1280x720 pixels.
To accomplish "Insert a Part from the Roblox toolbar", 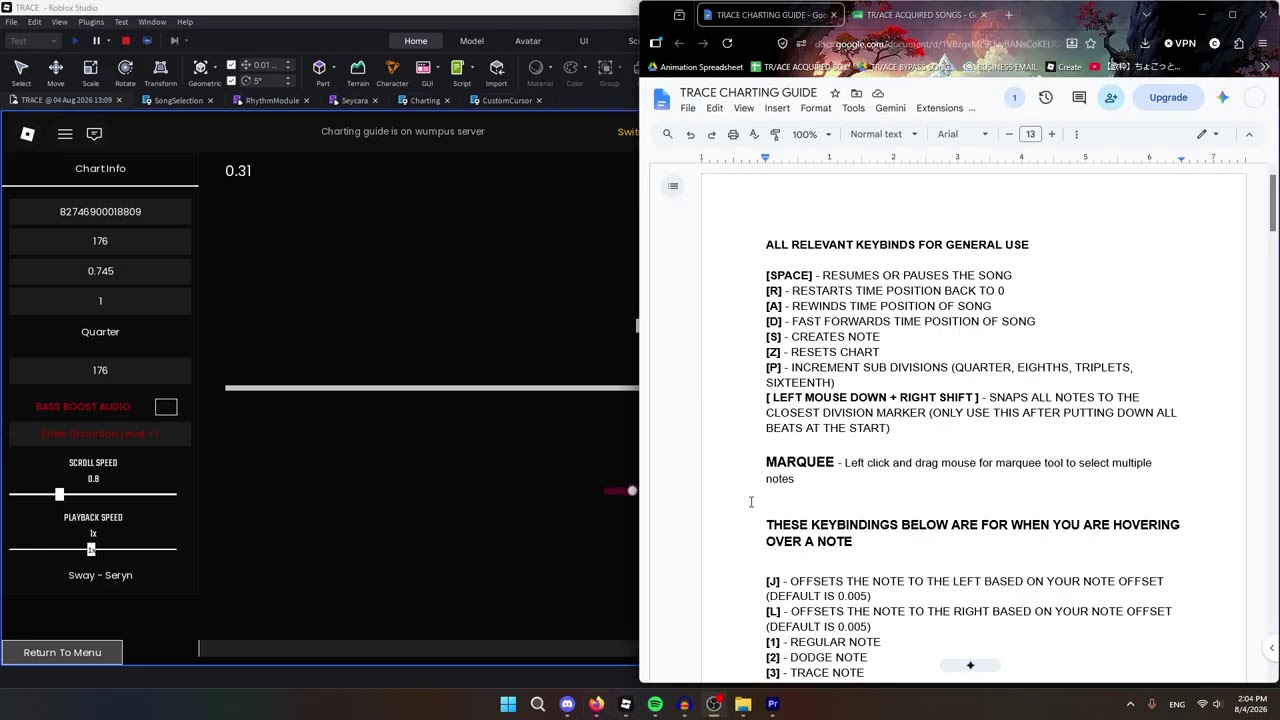I will [320, 72].
